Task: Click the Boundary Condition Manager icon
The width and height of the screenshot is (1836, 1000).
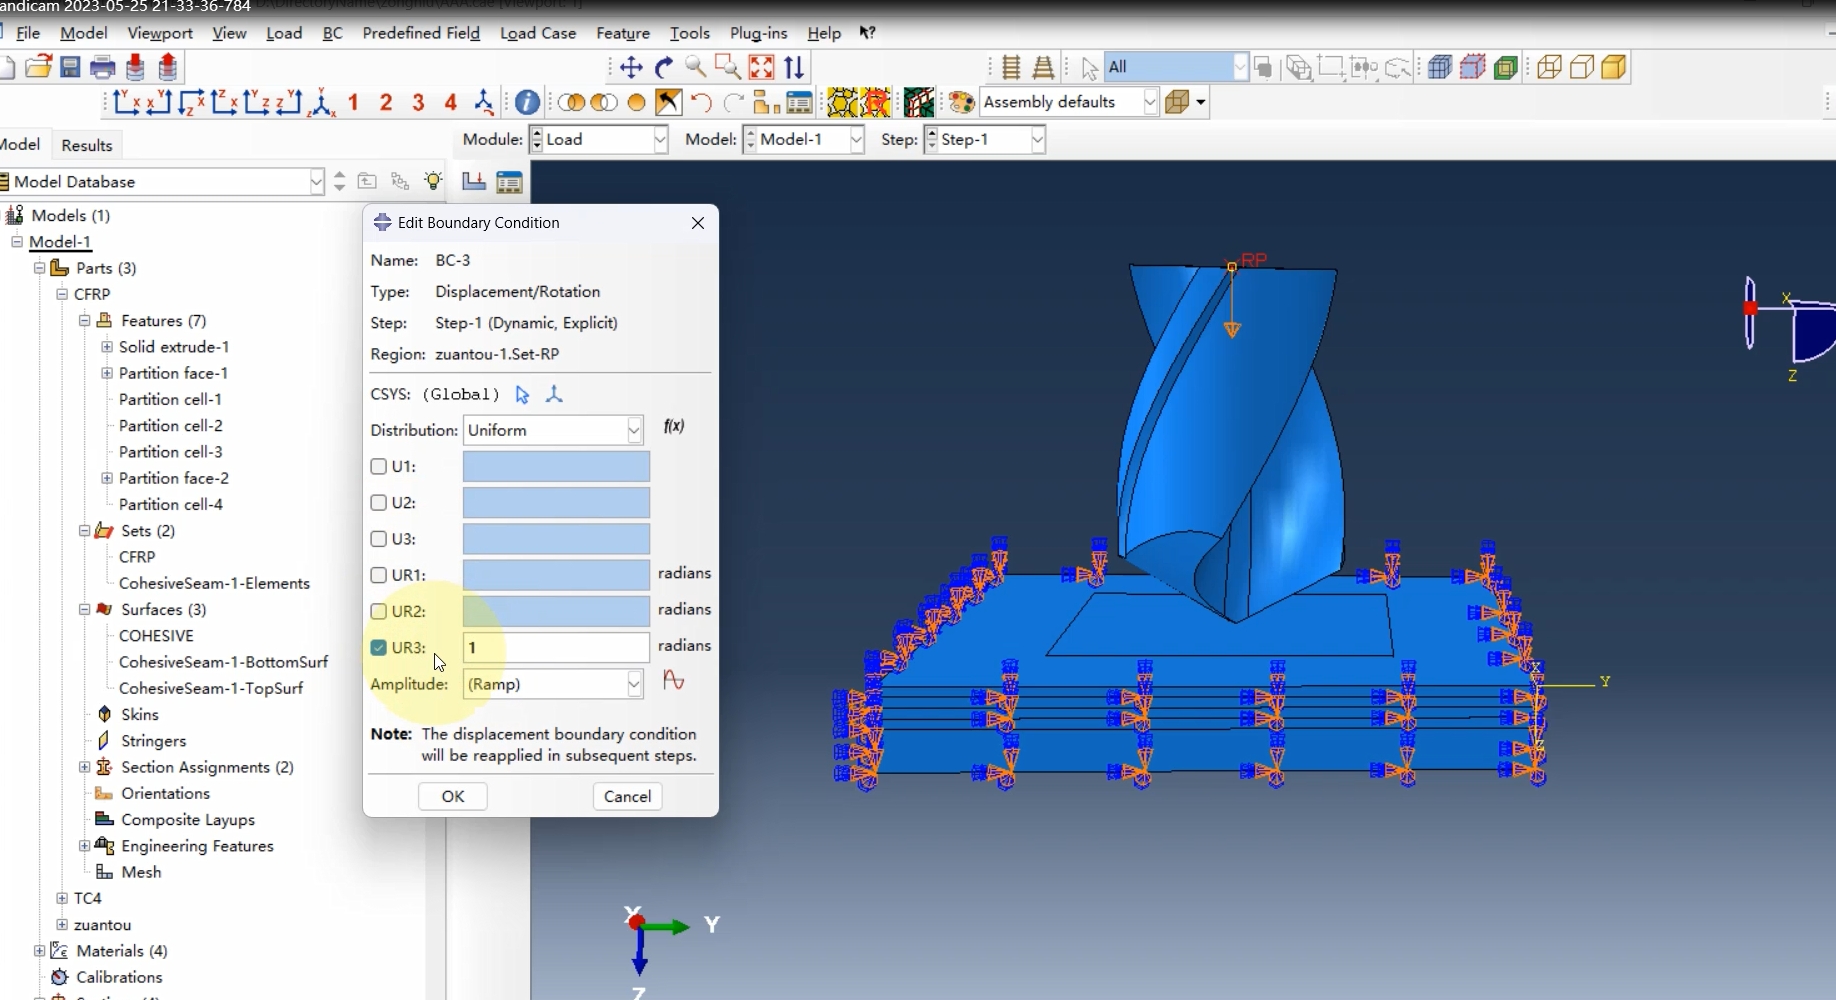Action: pos(509,182)
